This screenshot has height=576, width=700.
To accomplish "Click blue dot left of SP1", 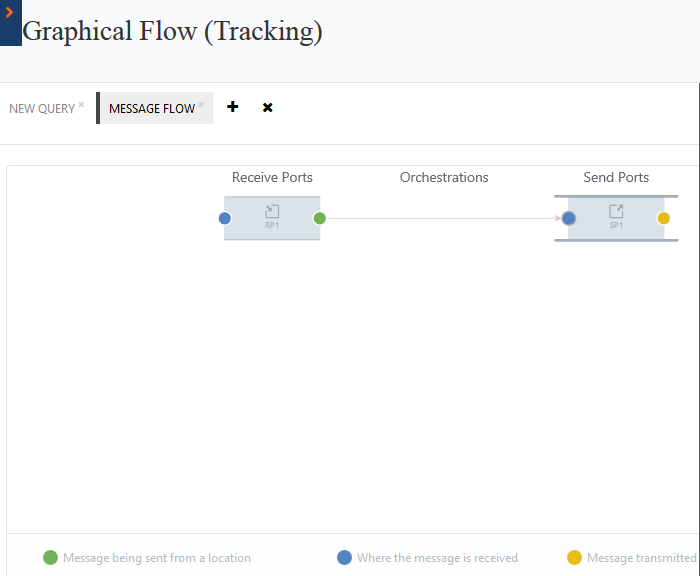I will (568, 218).
